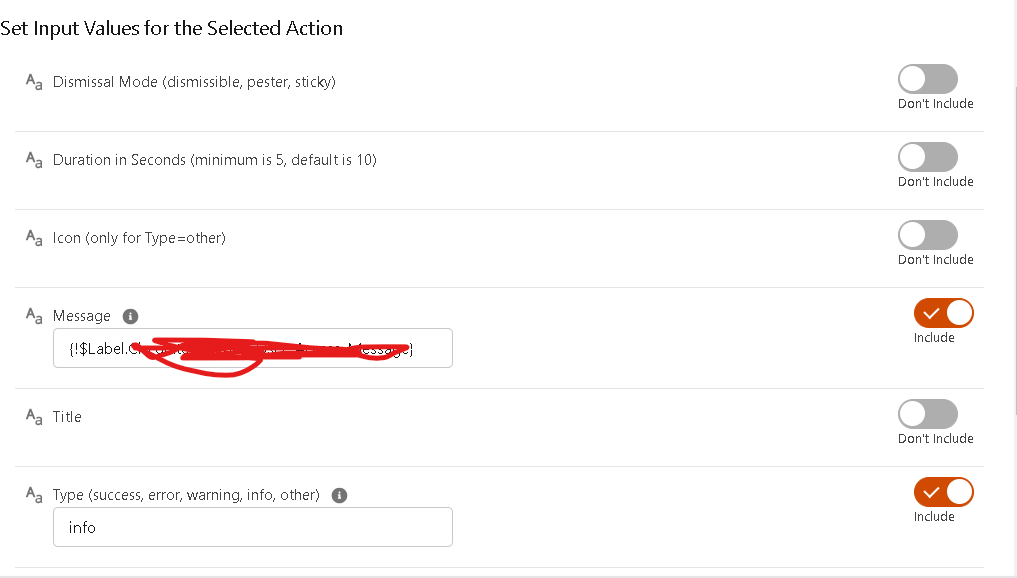The height and width of the screenshot is (578, 1017).
Task: Turn off the Type include toggle
Action: (944, 492)
